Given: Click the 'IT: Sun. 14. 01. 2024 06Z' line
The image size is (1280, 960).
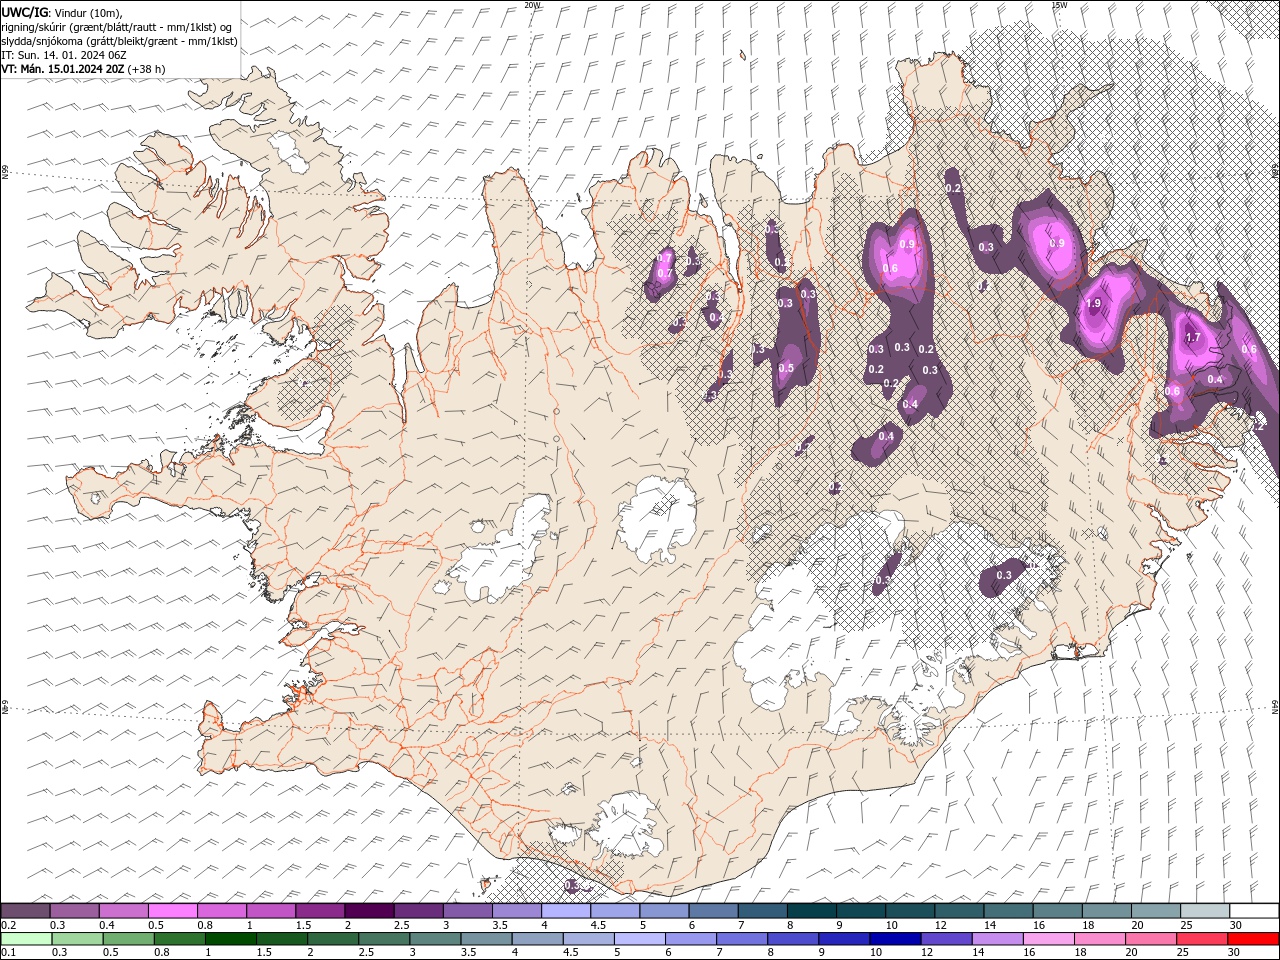Looking at the screenshot, I should tap(64, 55).
